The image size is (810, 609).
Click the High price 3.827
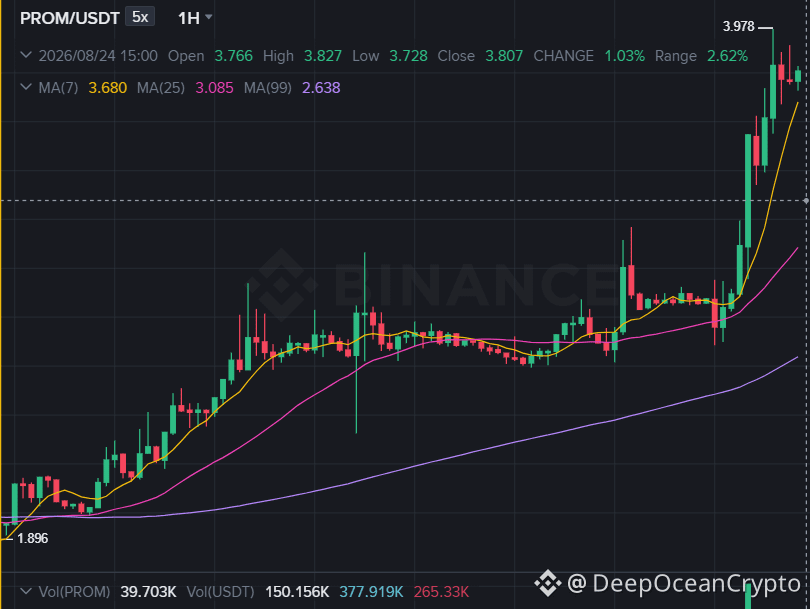323,56
